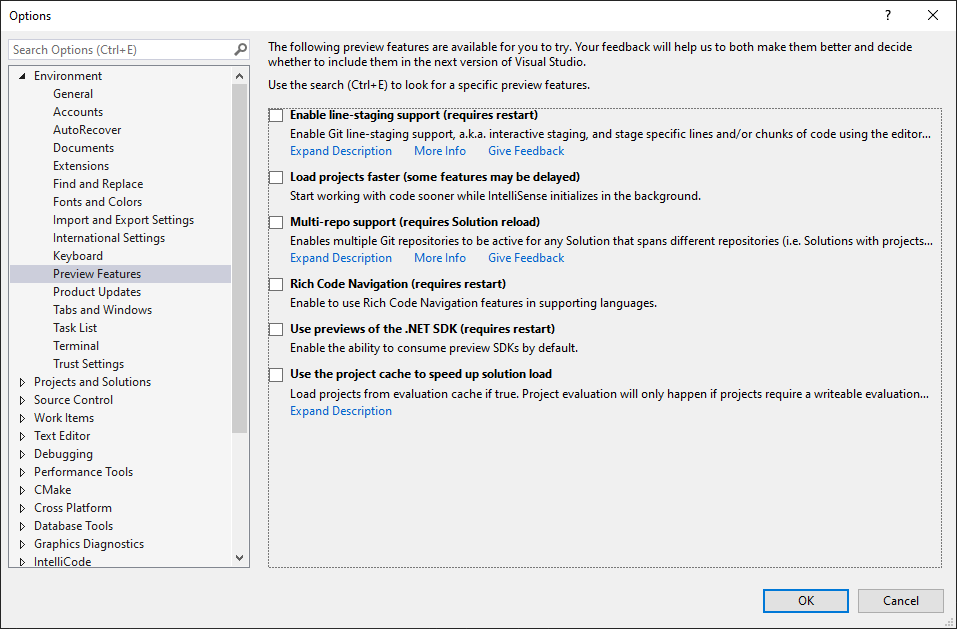The height and width of the screenshot is (629, 957).
Task: Expand the Cross Platform node arrow
Action: coord(23,508)
